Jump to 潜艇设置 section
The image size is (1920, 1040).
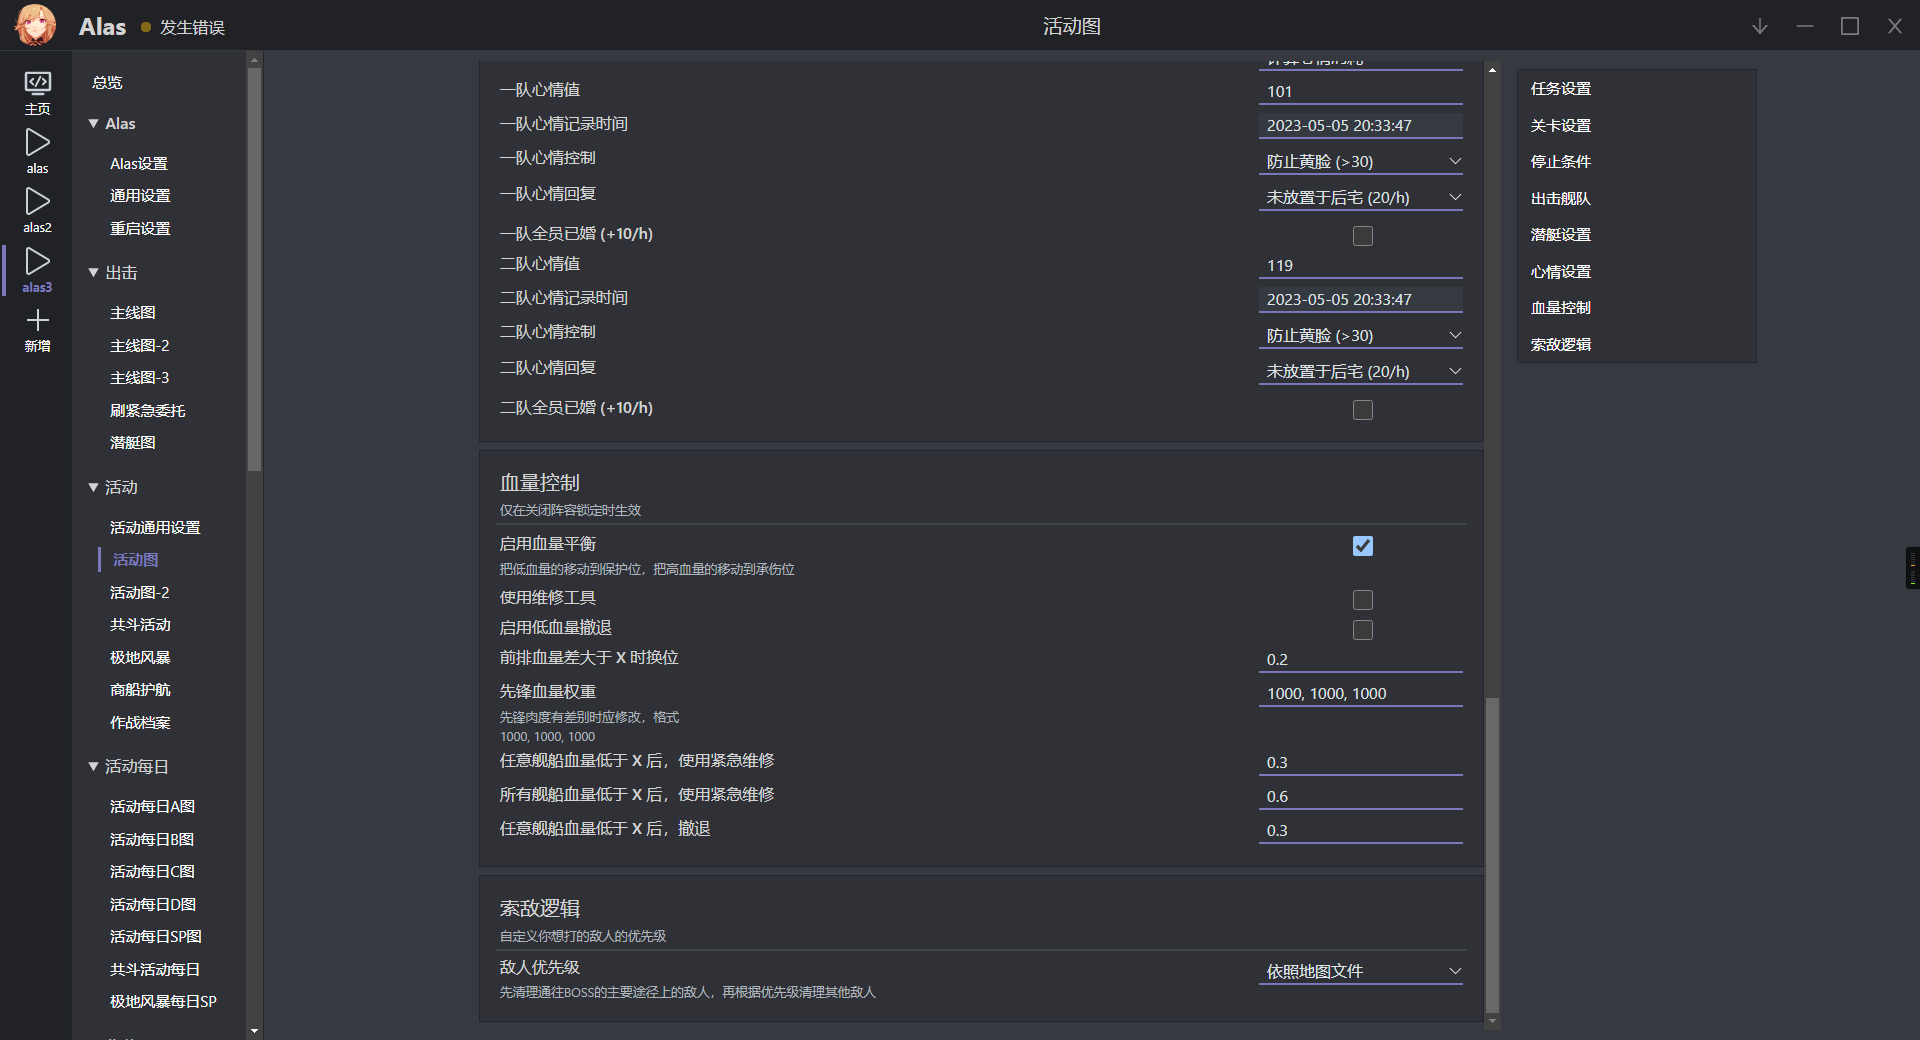pos(1561,234)
